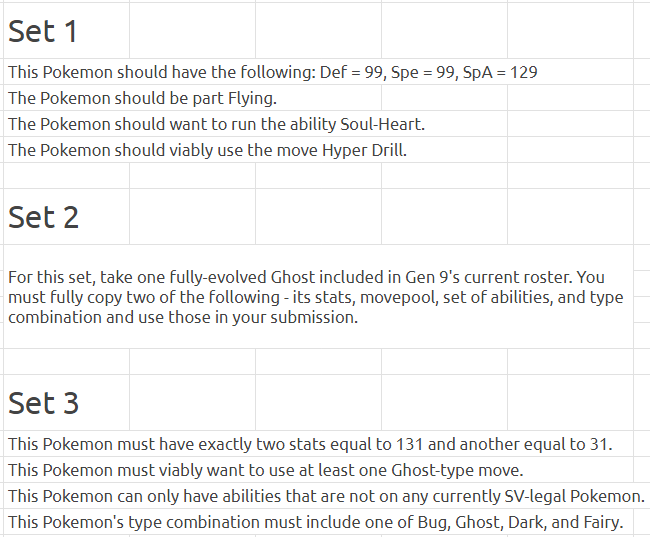Select the empty cell right of Set 1

[192, 31]
